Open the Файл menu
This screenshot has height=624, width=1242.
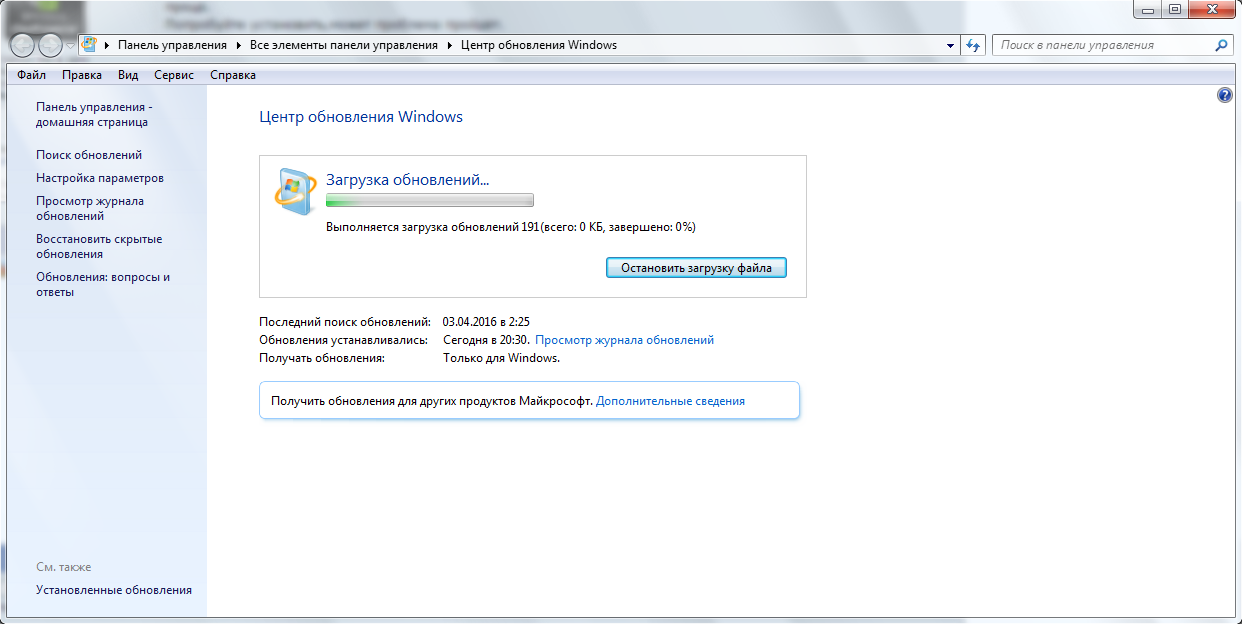click(31, 75)
